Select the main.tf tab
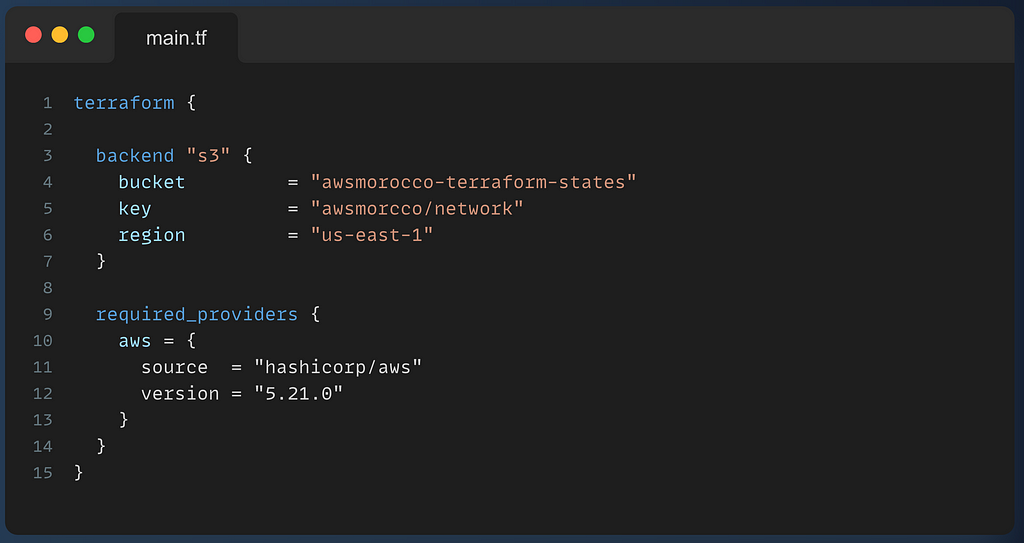This screenshot has width=1024, height=543. [x=176, y=38]
